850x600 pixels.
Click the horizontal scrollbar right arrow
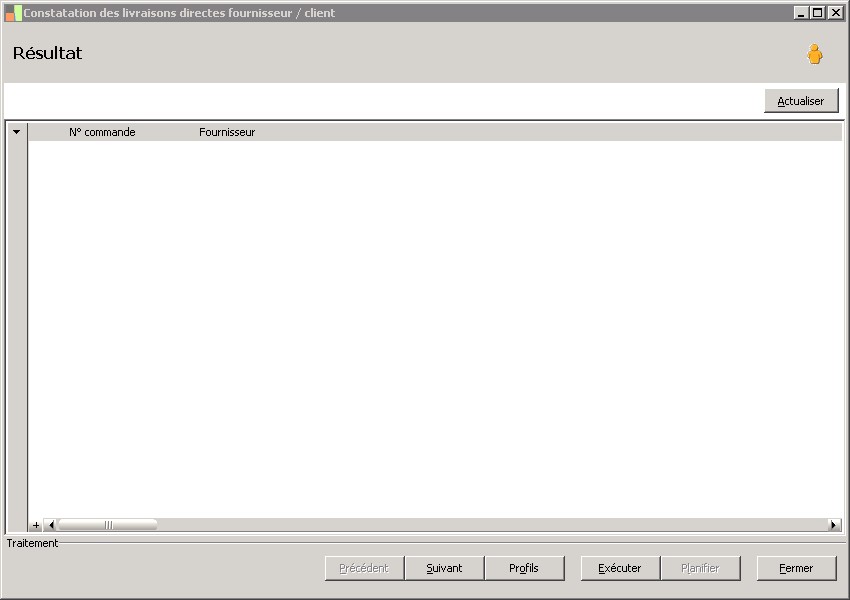[834, 525]
